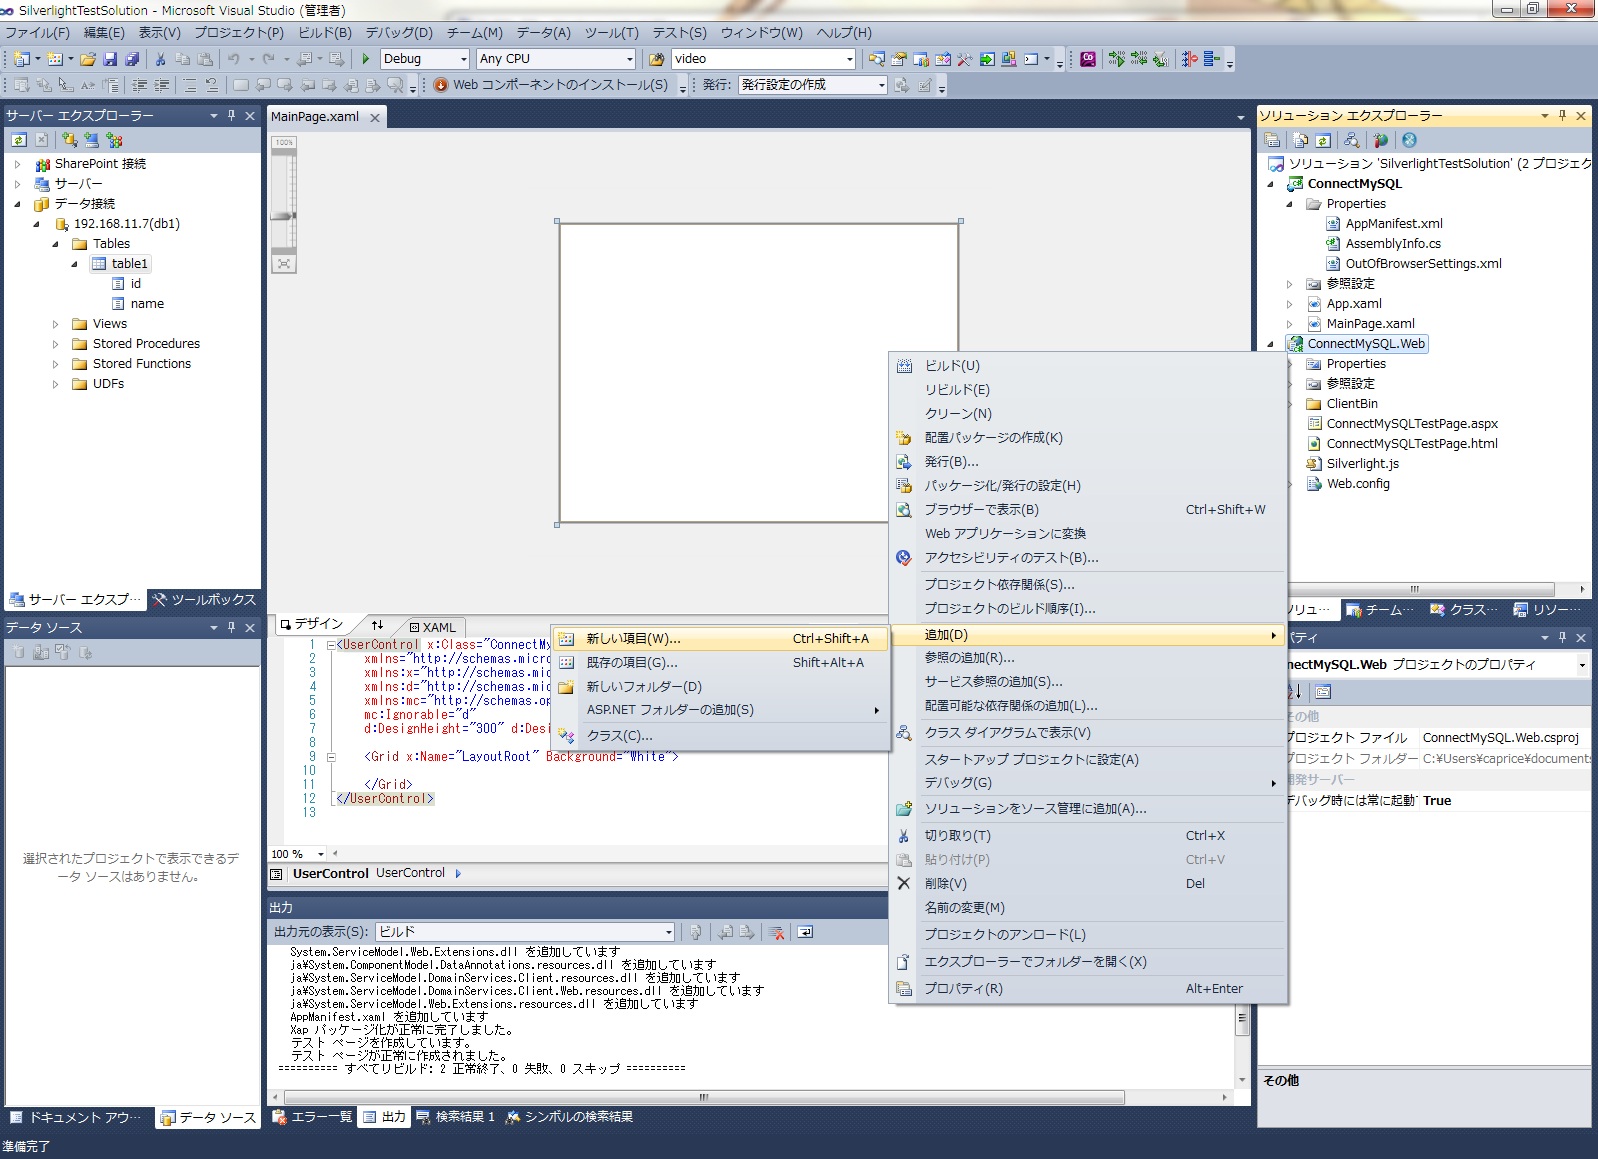This screenshot has height=1159, width=1598.
Task: Click the Find in Files icon beside video box
Action: [x=656, y=59]
